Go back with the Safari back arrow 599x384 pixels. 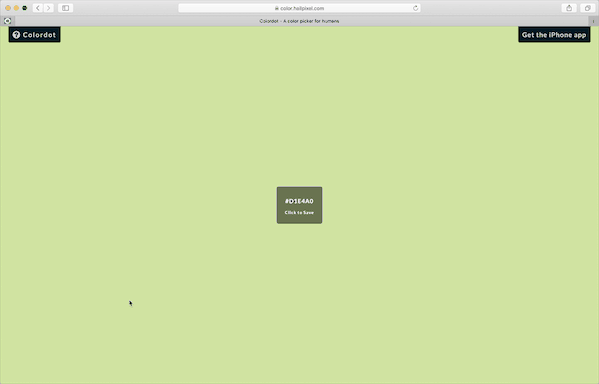point(37,8)
